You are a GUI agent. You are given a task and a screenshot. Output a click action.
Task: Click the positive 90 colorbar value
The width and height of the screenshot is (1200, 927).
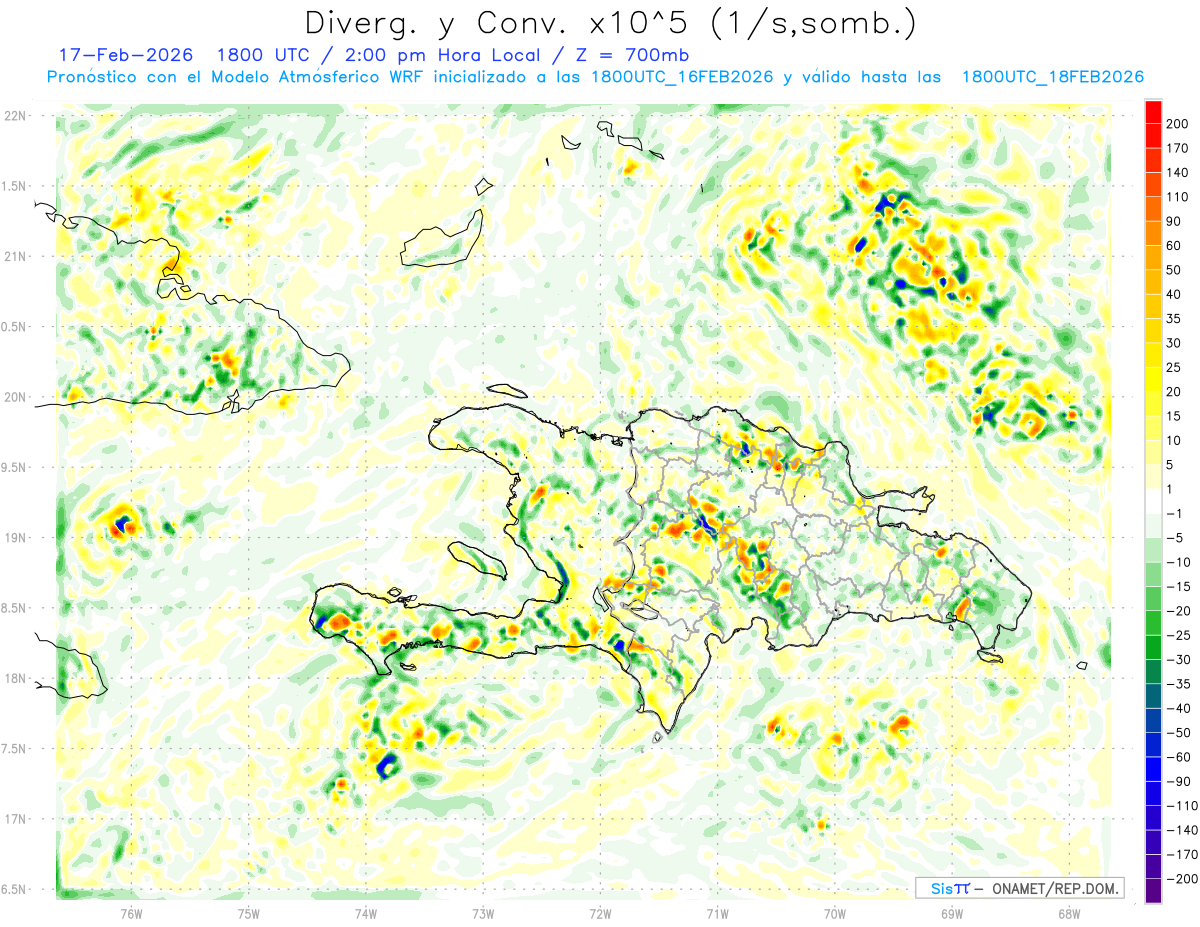coord(1175,221)
